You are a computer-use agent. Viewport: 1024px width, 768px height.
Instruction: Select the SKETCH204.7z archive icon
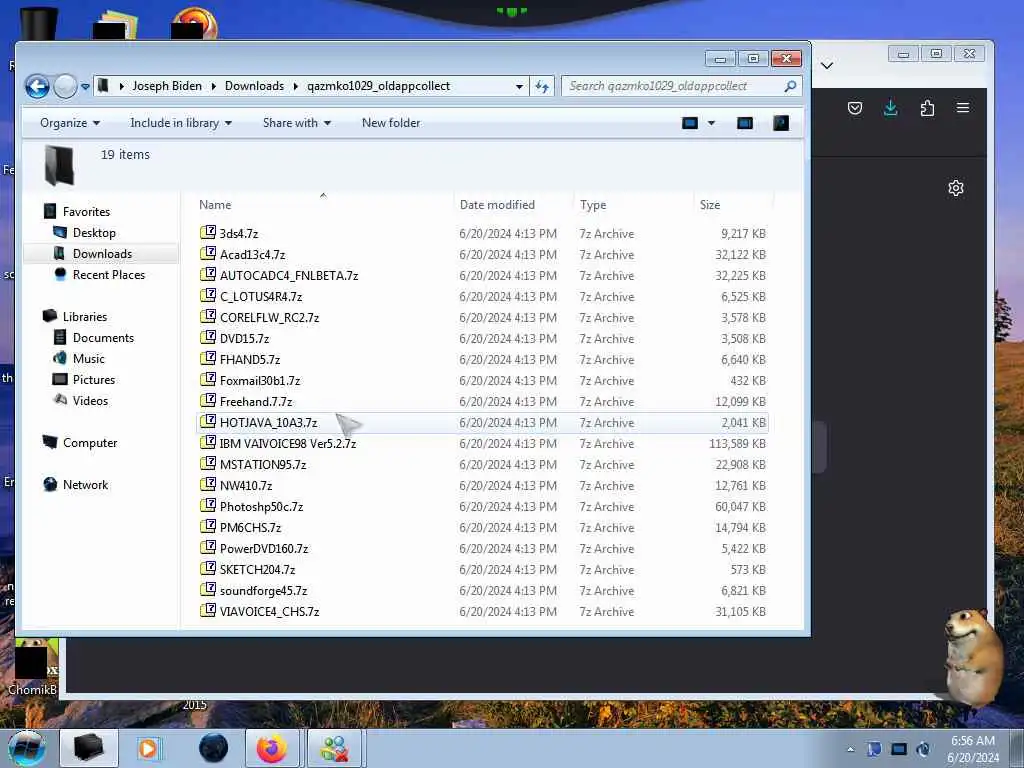coord(208,568)
